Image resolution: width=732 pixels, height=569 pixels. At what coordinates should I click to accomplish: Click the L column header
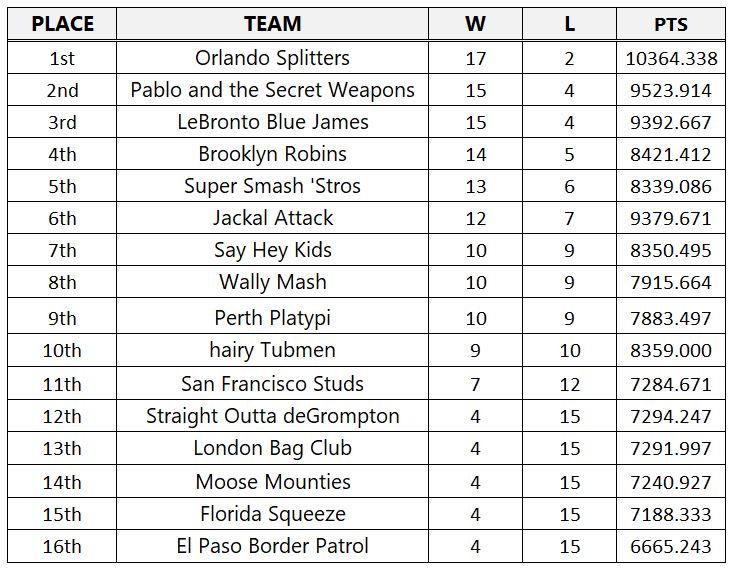click(569, 24)
